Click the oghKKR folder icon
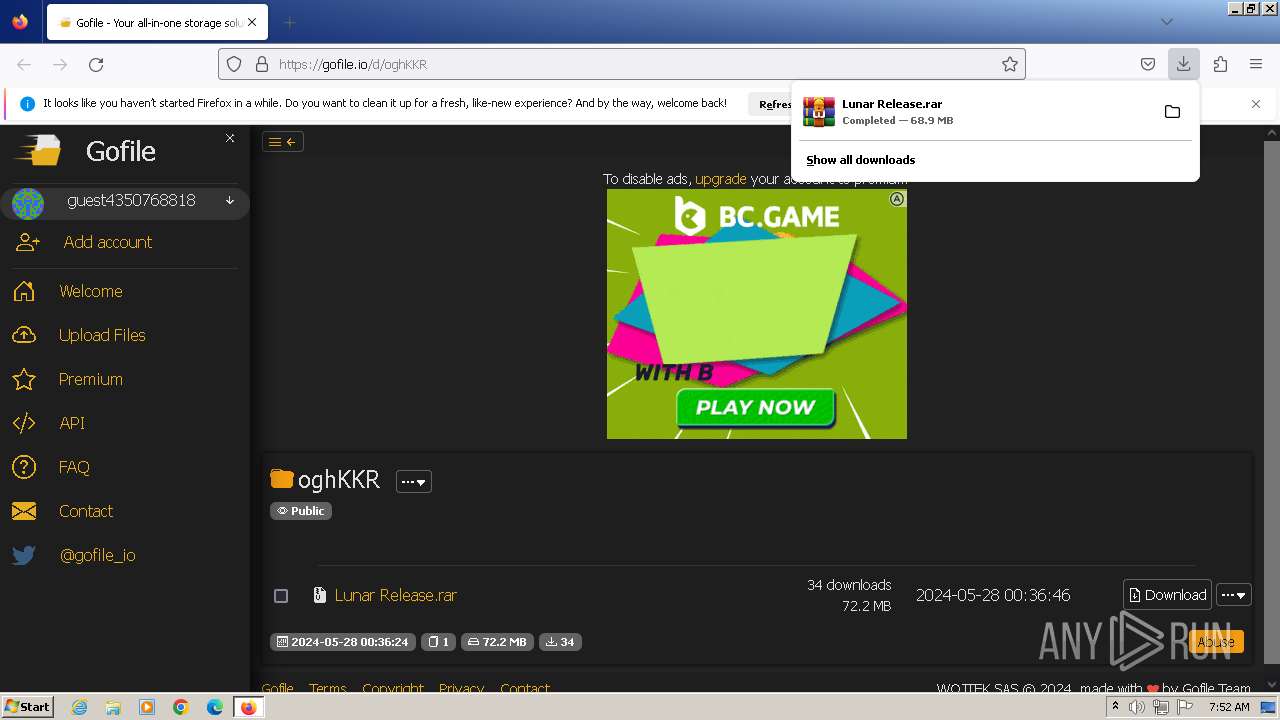This screenshot has height=720, width=1280. coord(282,479)
